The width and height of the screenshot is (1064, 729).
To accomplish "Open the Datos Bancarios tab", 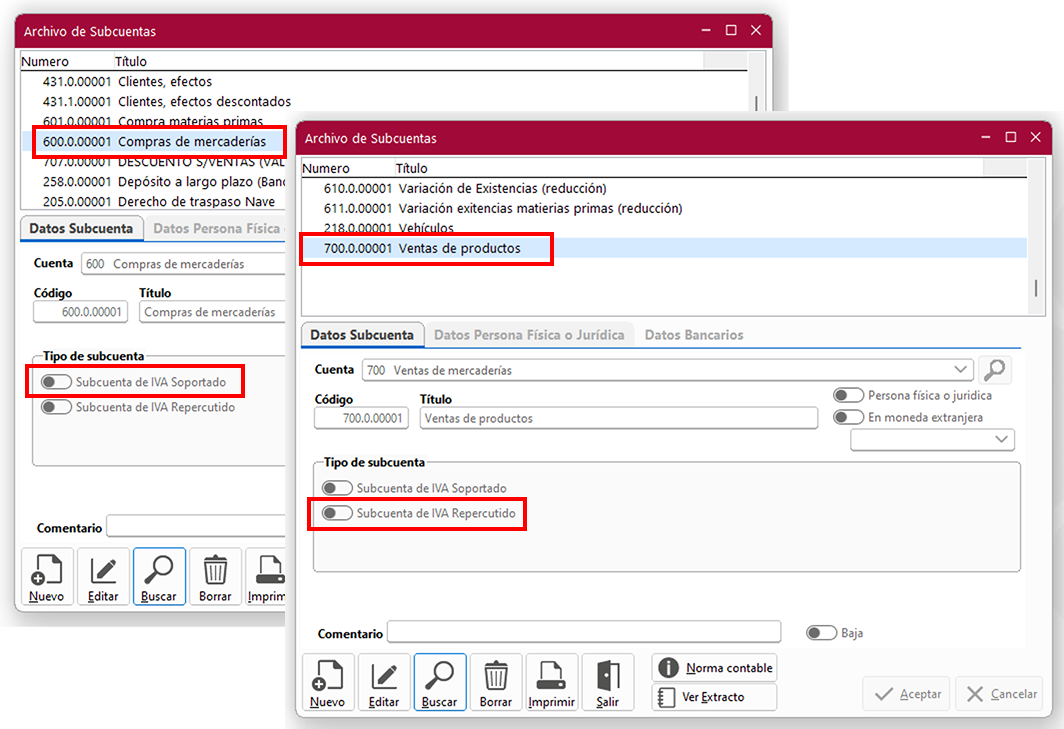I will tap(694, 335).
